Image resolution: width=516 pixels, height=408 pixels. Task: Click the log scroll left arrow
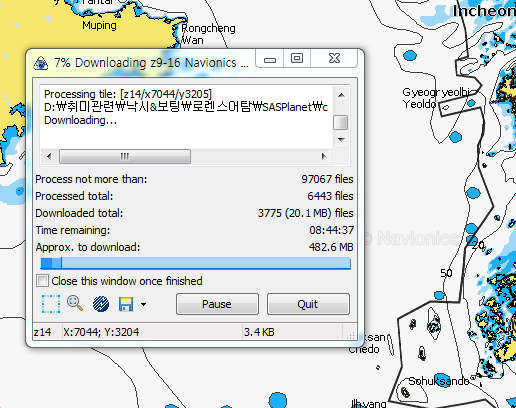pos(49,156)
